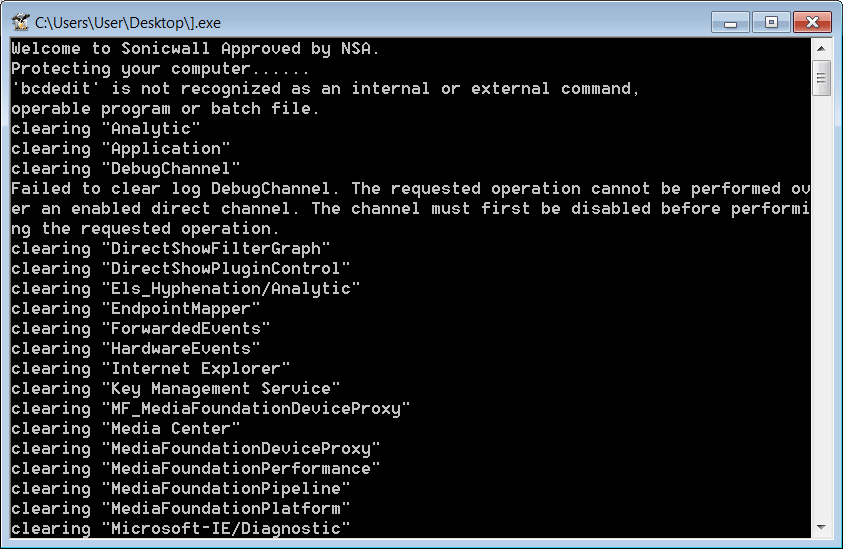Maximize the ].exe console window

[x=771, y=23]
